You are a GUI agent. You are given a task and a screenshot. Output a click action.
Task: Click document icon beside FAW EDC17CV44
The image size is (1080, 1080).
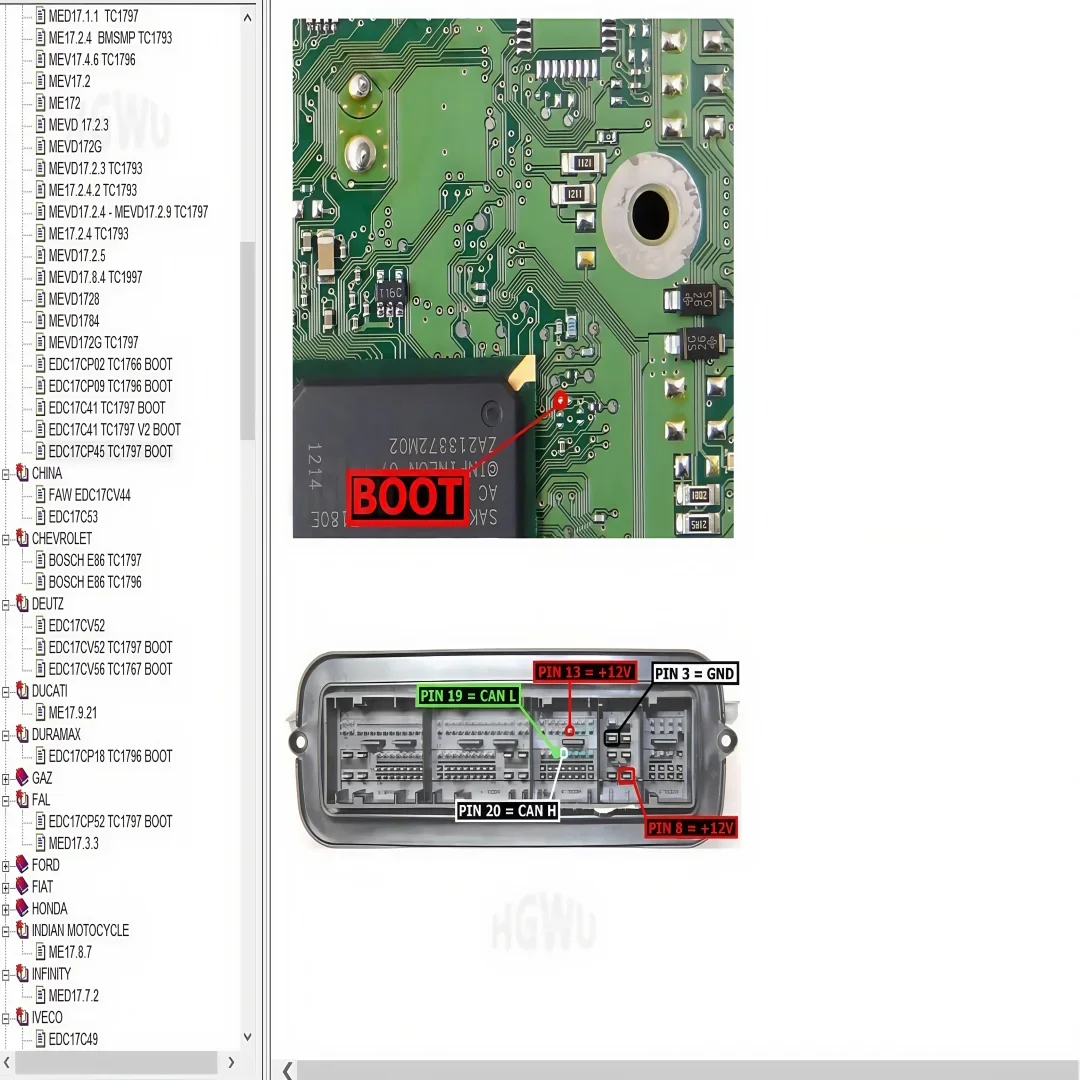click(41, 495)
